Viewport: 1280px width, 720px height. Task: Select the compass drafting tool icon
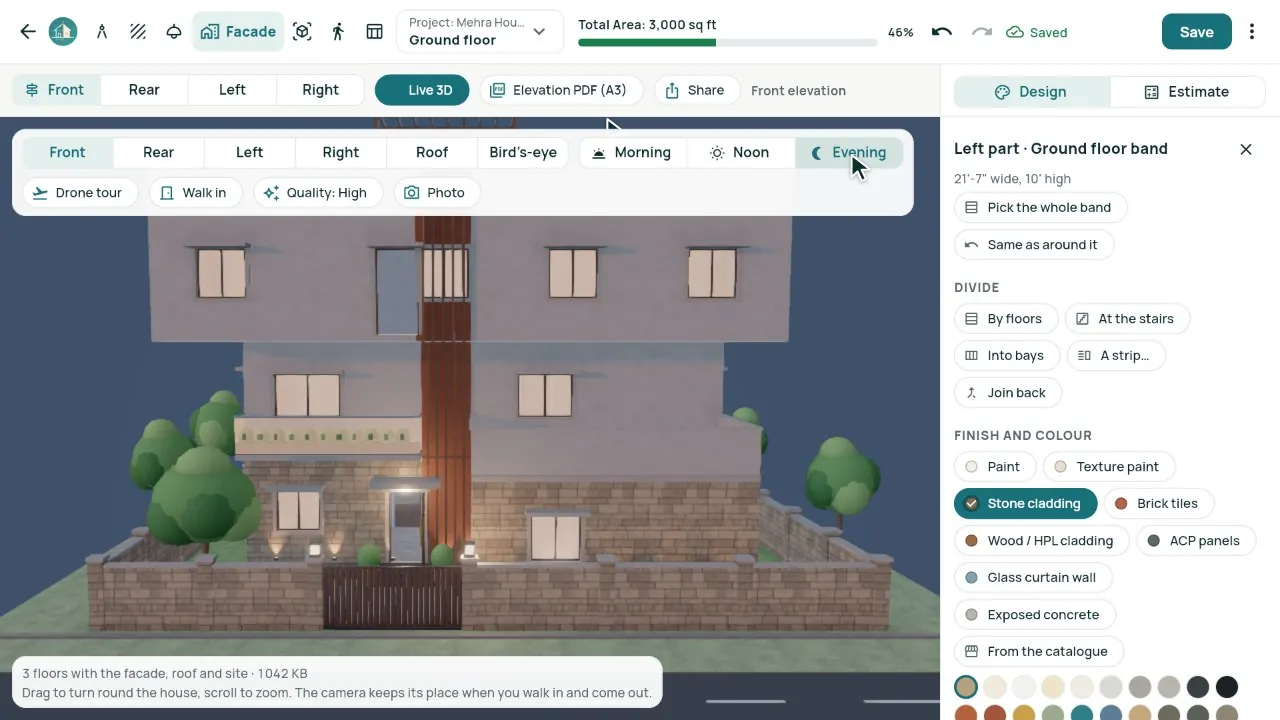[x=102, y=32]
